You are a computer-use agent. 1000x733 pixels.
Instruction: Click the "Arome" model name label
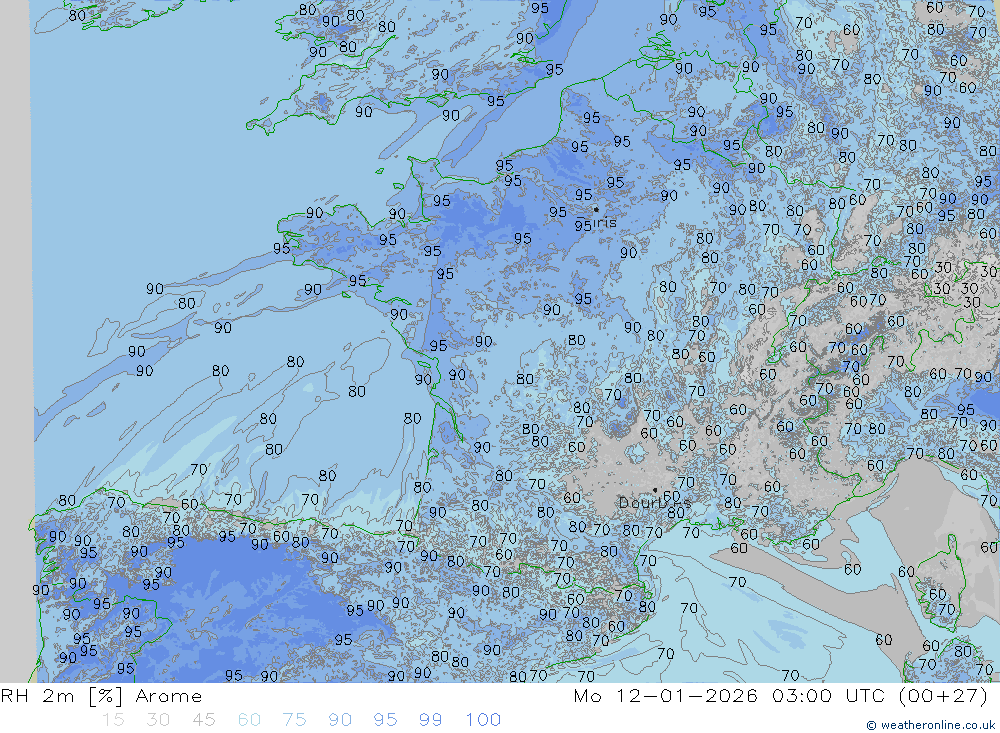pos(168,696)
